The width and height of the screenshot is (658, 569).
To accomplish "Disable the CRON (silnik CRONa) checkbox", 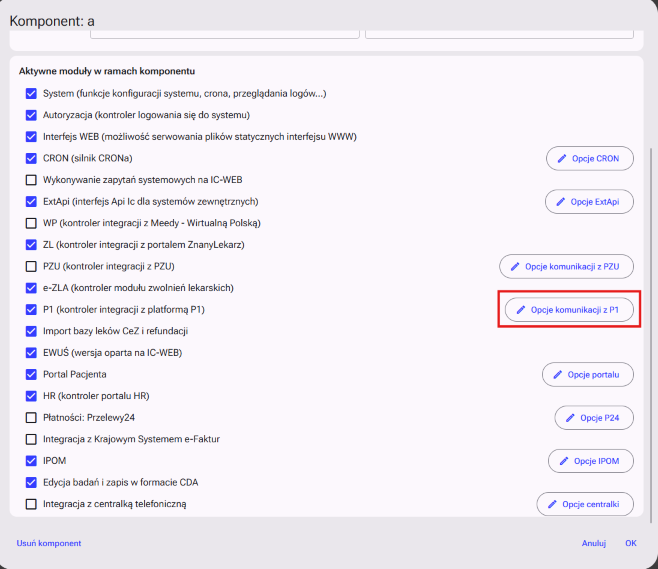I will click(31, 158).
